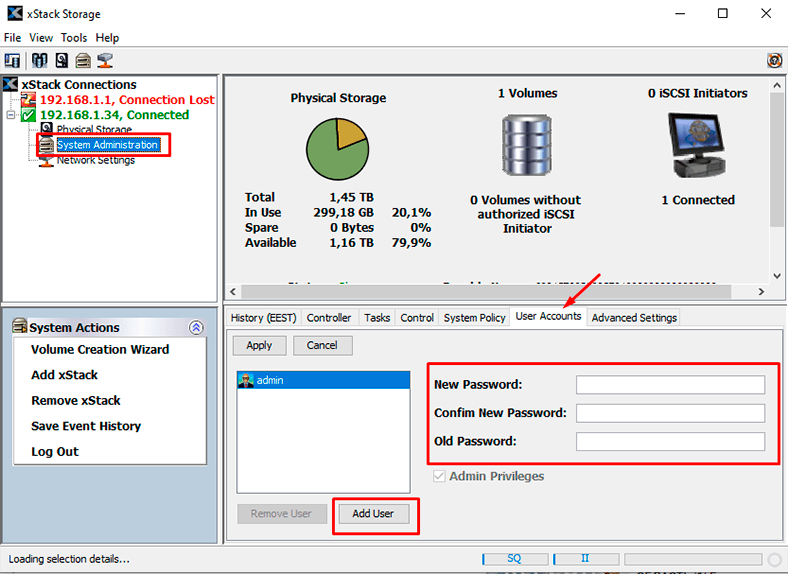This screenshot has height=574, width=788.
Task: Click the Log Out action
Action: click(55, 452)
